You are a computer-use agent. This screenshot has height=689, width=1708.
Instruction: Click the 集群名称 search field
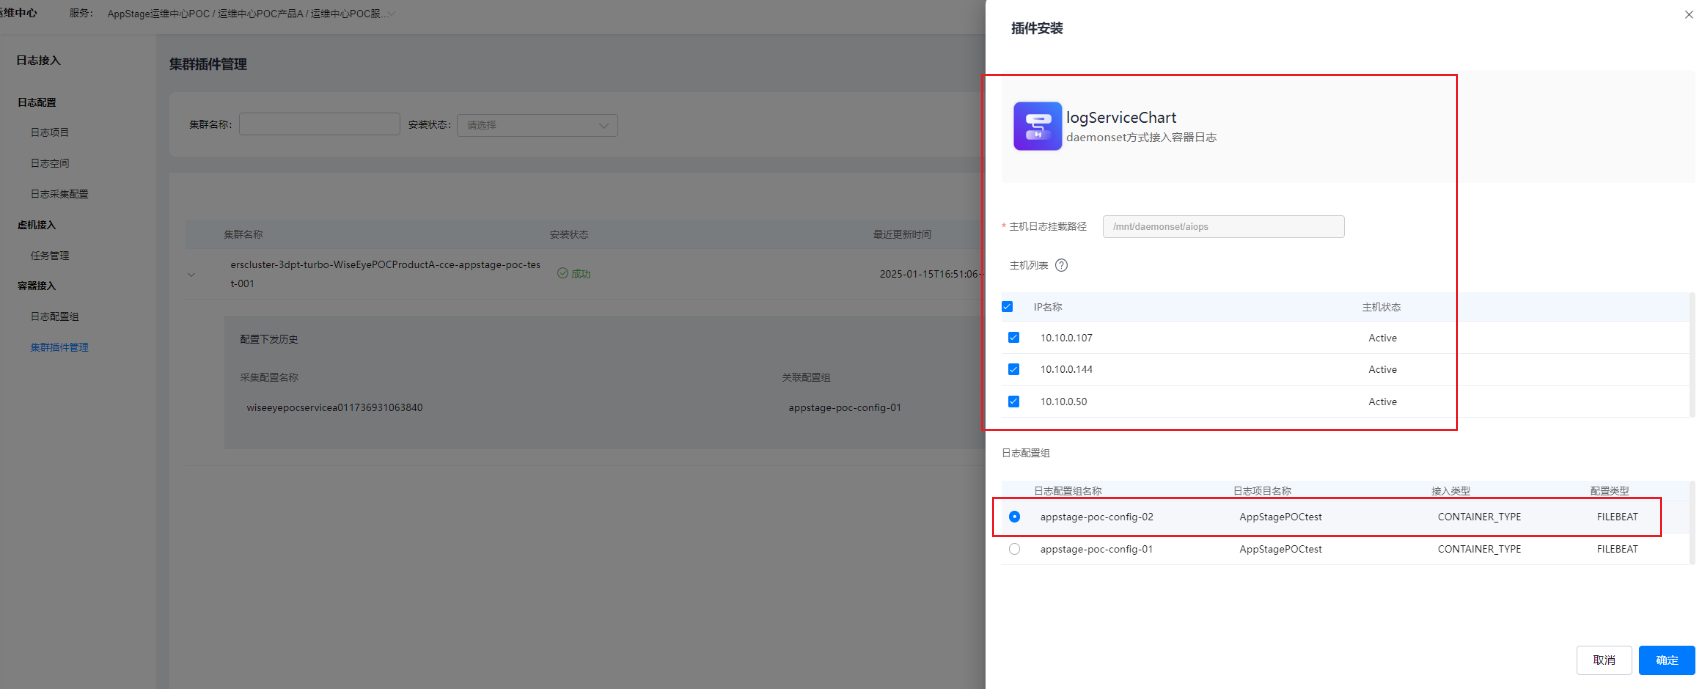[x=319, y=125]
